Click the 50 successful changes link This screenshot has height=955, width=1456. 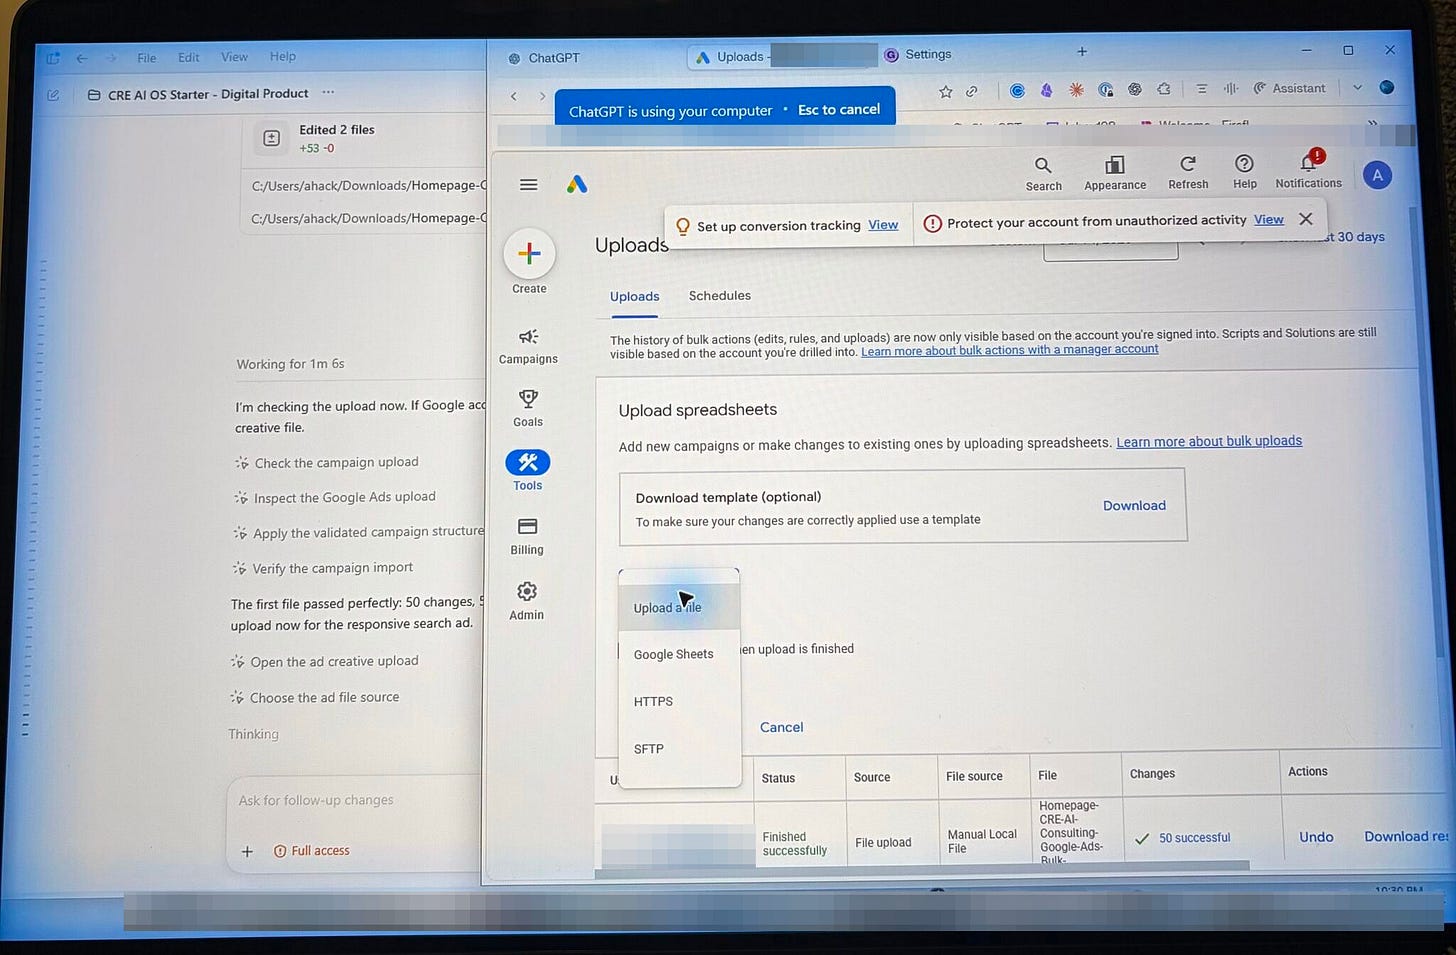[x=1194, y=838]
